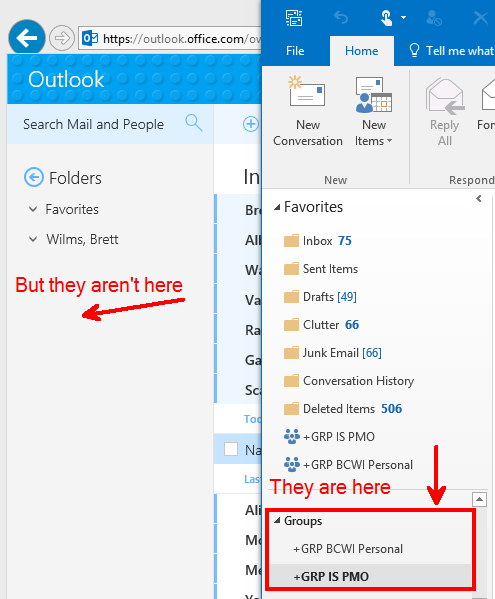Screen dimensions: 495x599
Task: Click the Favorites header in desktop Outlook
Action: click(314, 207)
